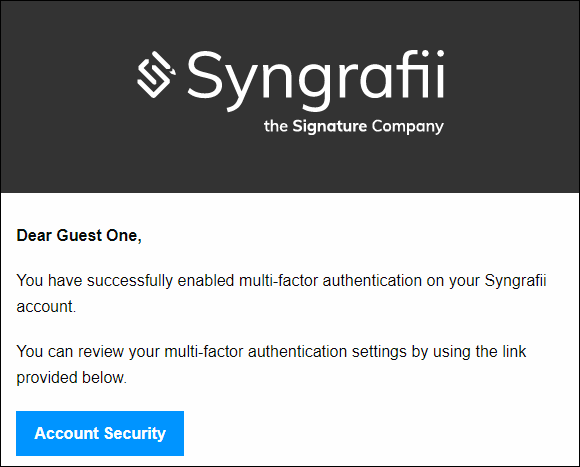The width and height of the screenshot is (580, 467).
Task: Click the large Syngrafii wordmark in the header
Action: 316,81
